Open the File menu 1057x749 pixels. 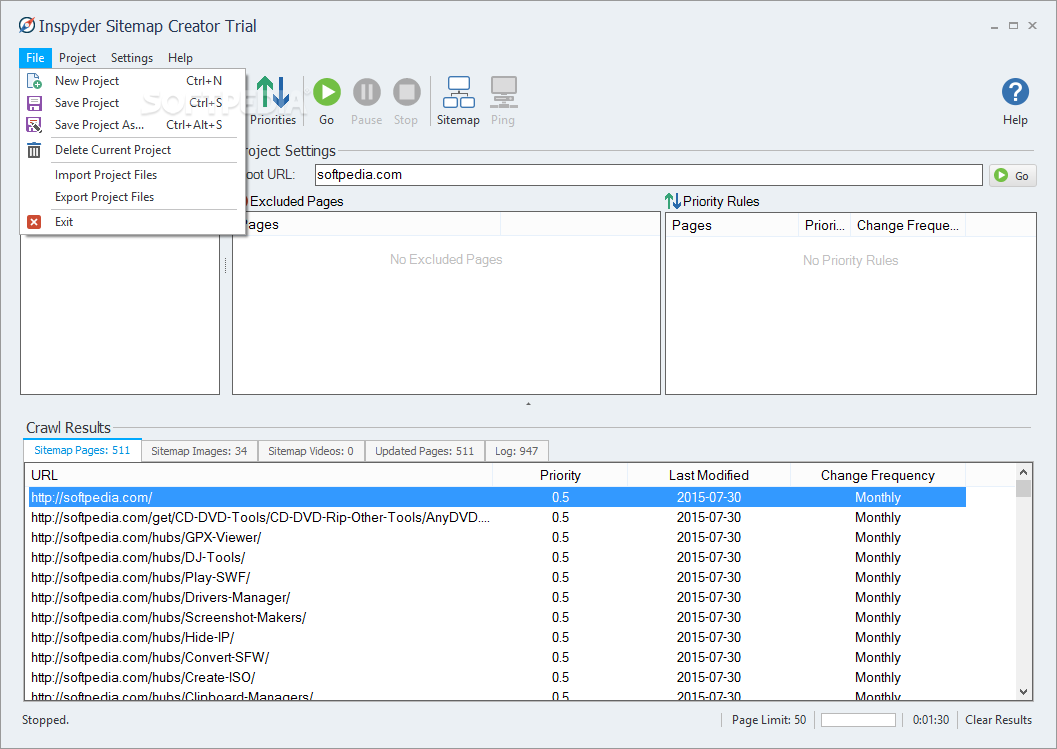36,58
